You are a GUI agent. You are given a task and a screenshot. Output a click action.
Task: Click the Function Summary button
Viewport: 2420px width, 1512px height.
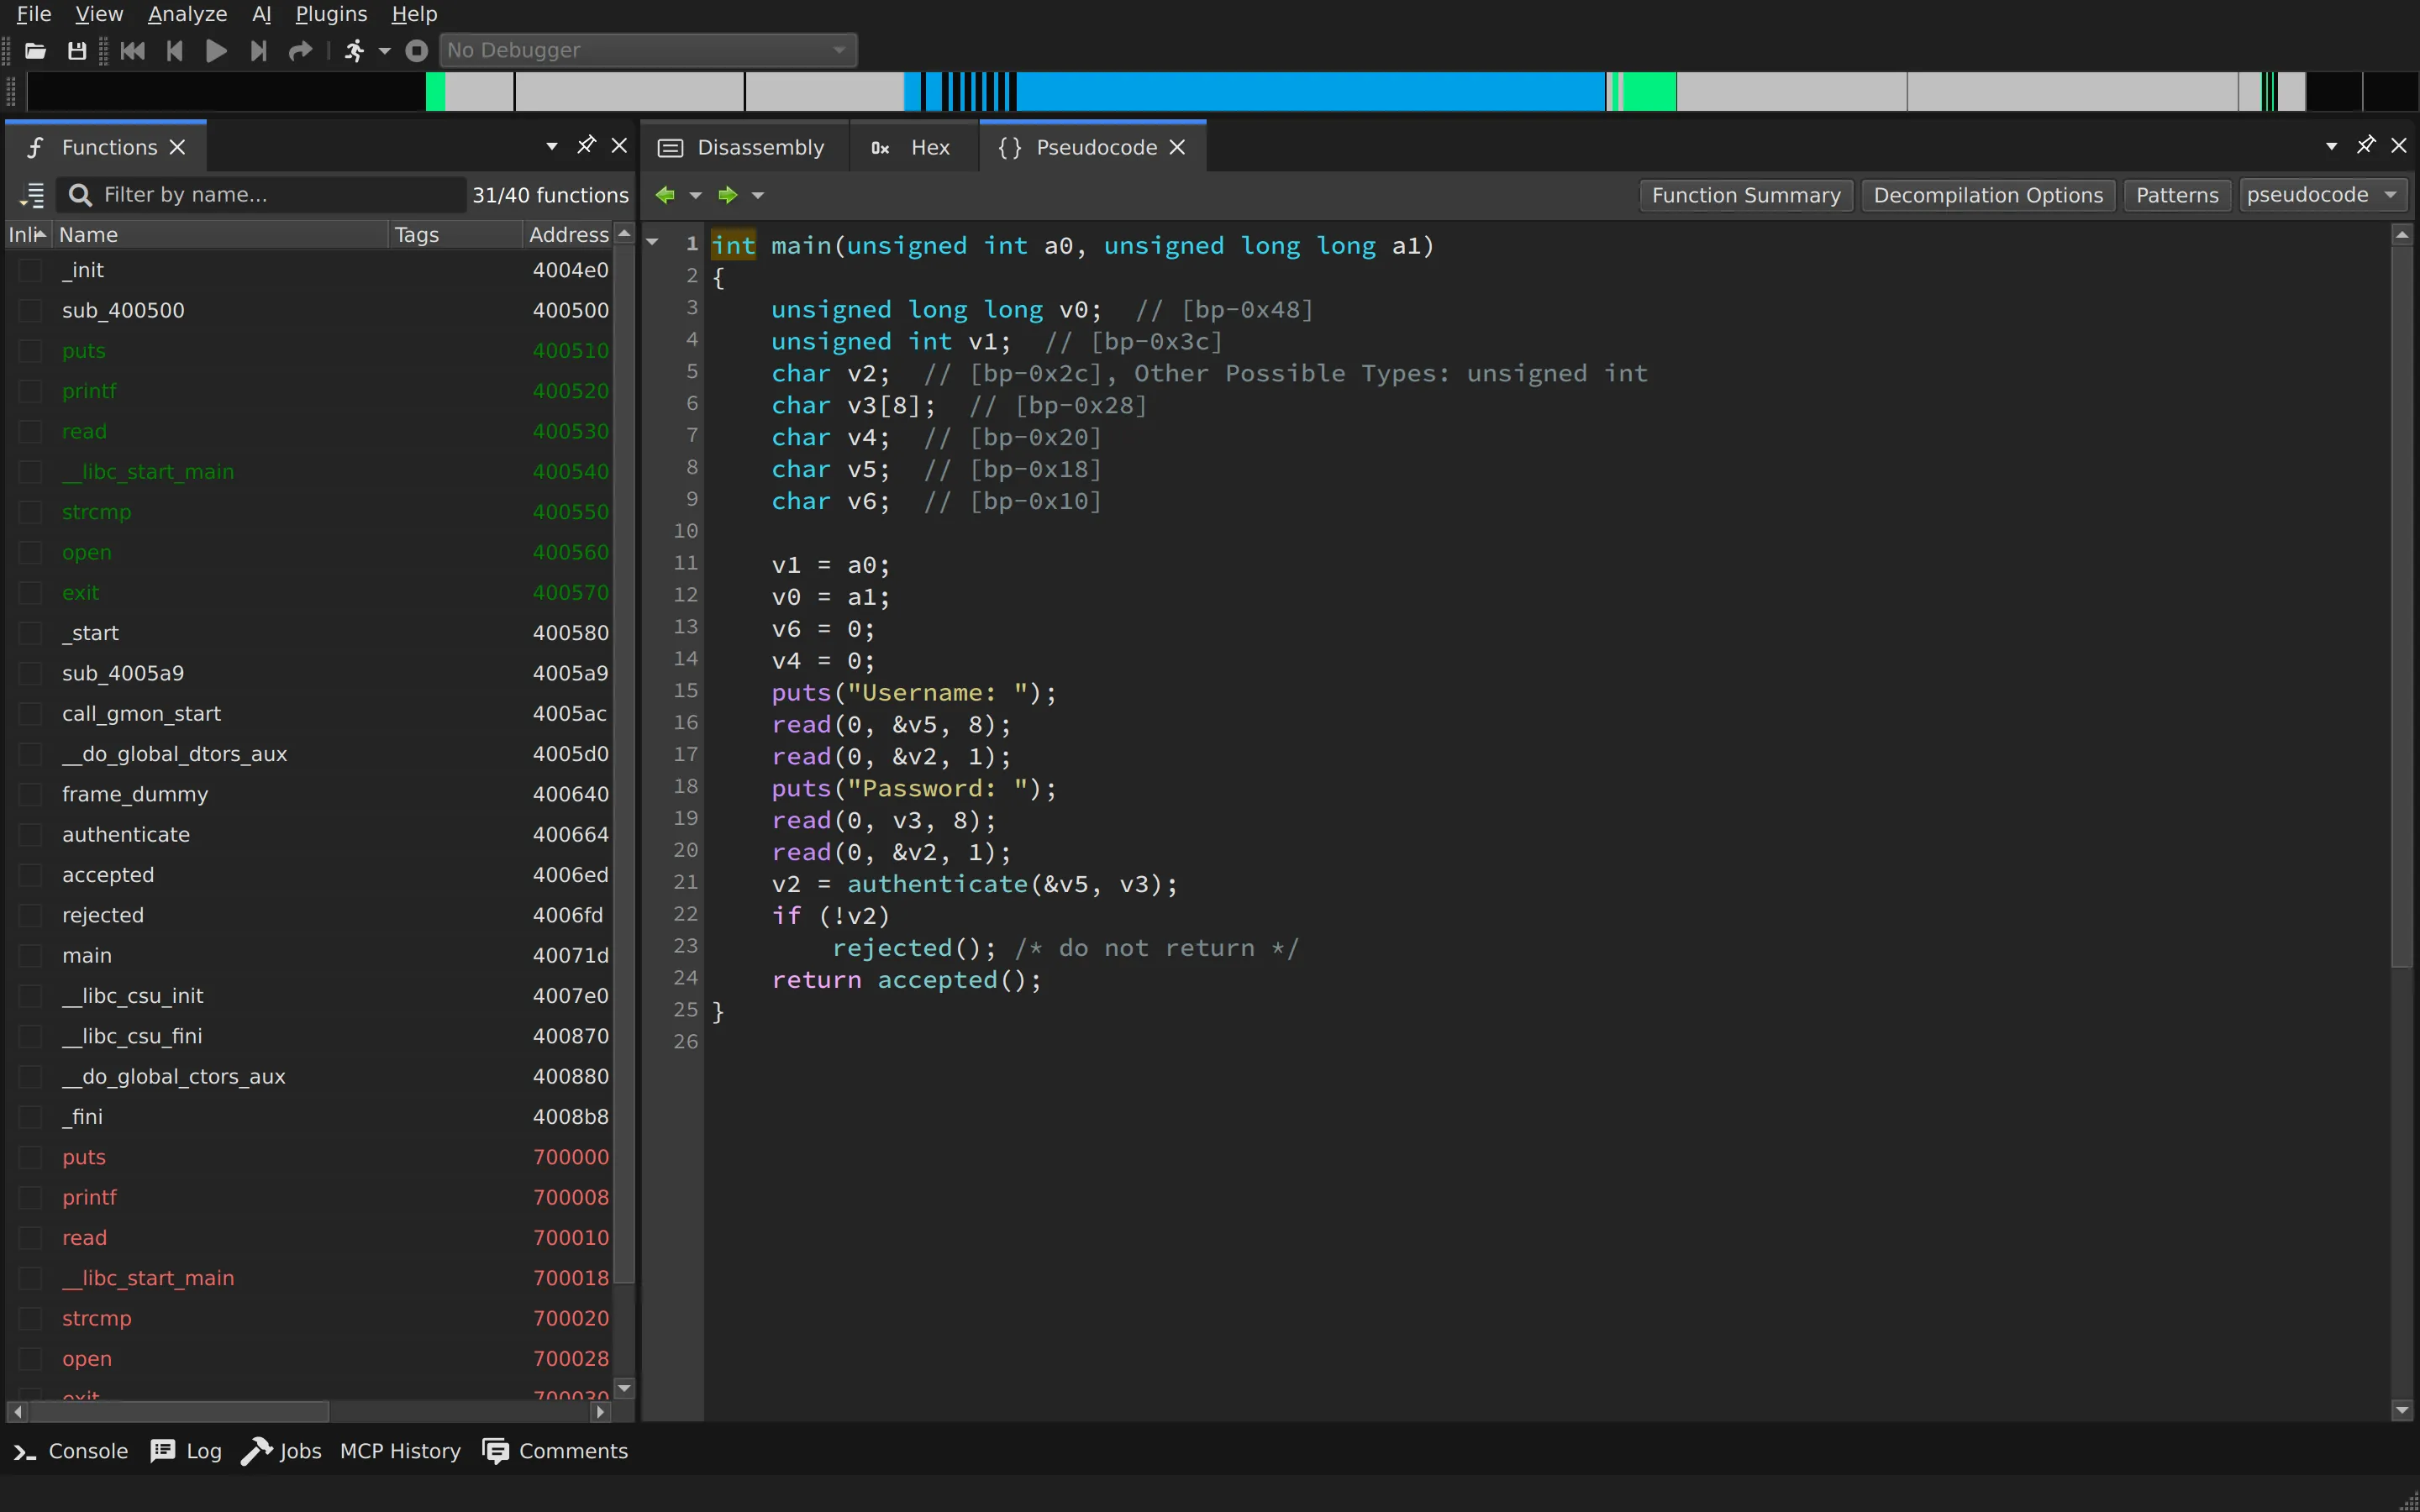(1746, 195)
